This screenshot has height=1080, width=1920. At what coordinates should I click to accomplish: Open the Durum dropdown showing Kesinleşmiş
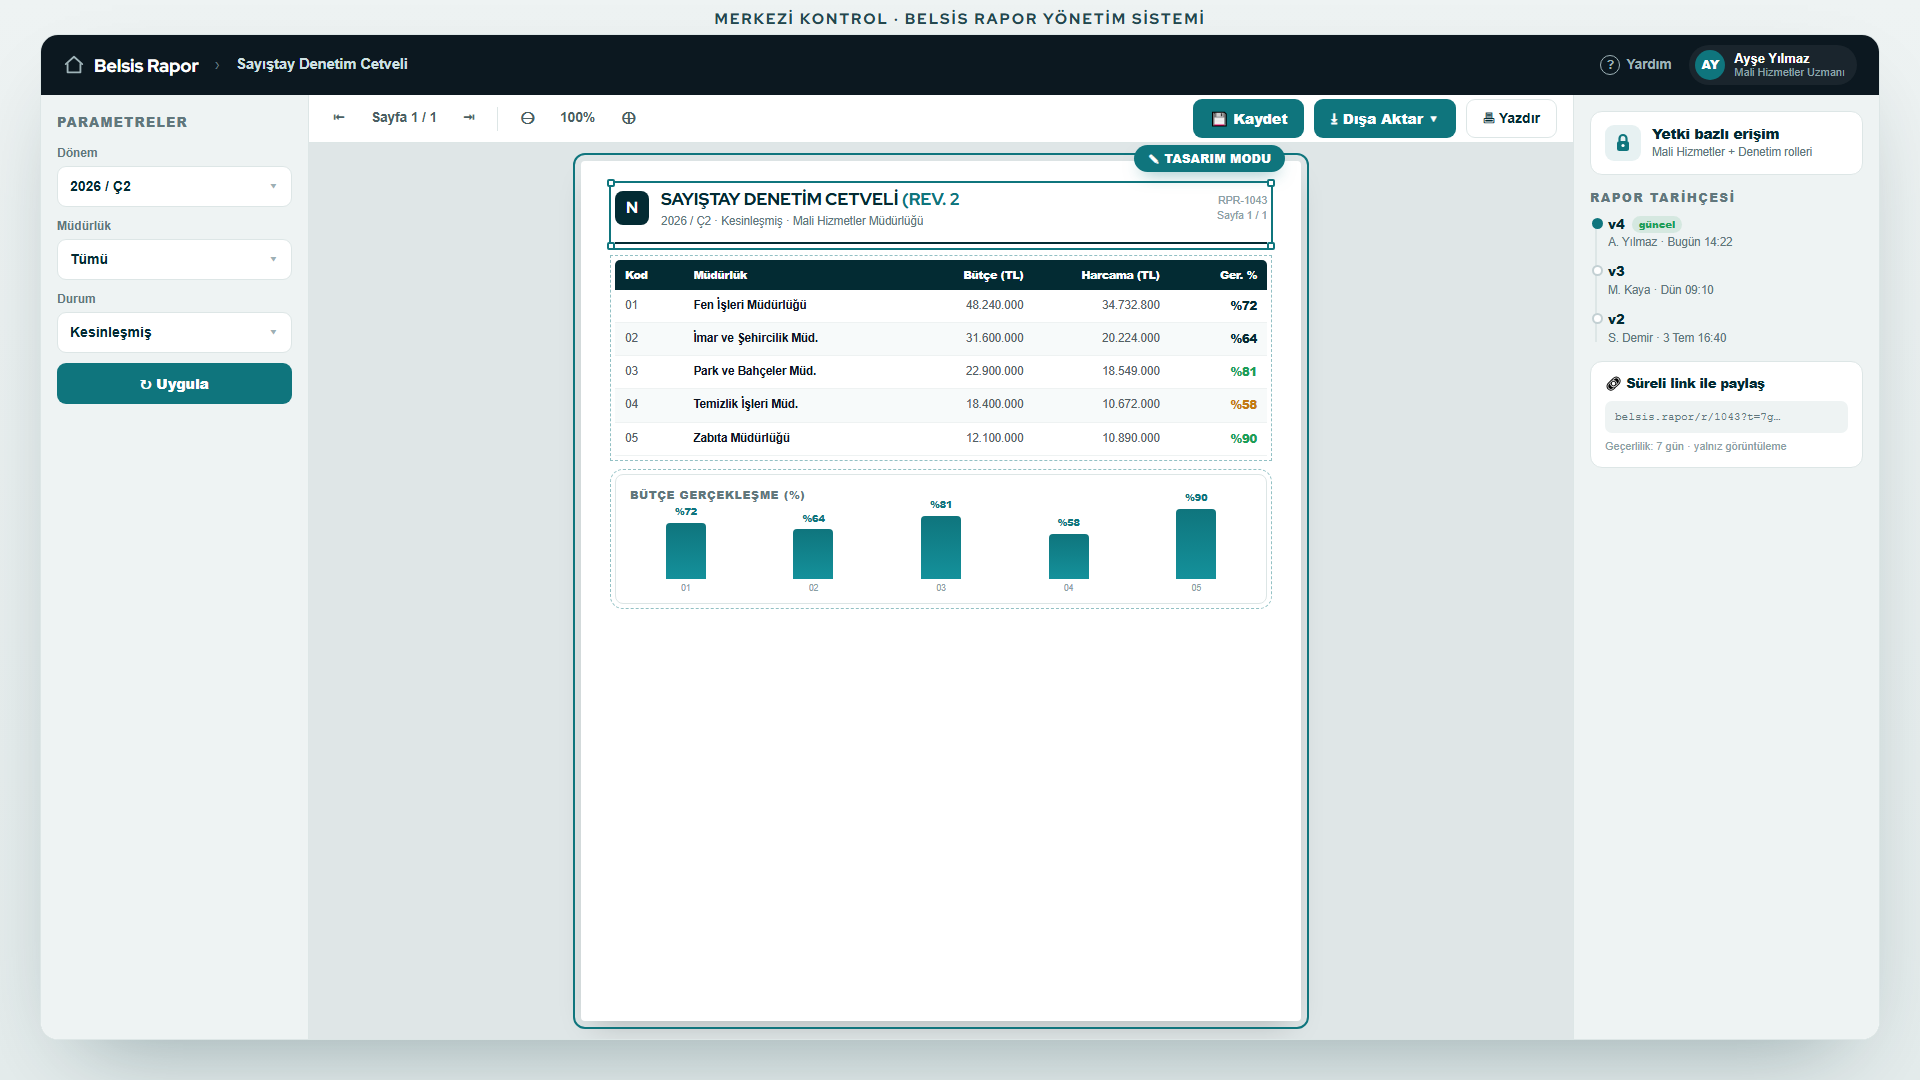174,333
